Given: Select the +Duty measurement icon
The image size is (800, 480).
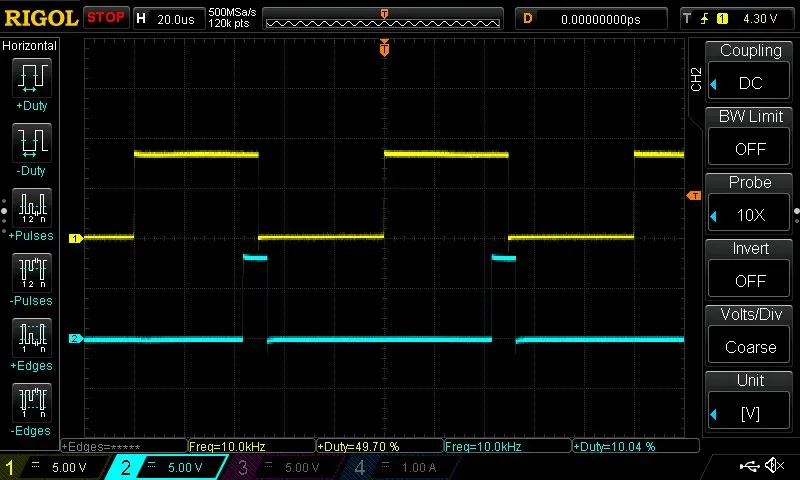Looking at the screenshot, I should point(31,78).
